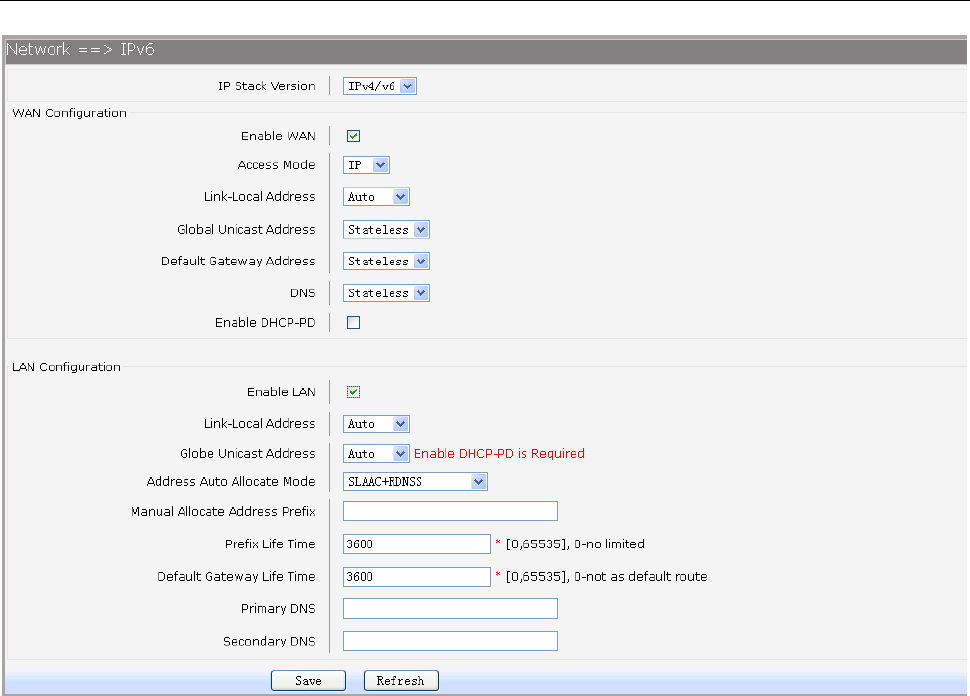Click the 'Access Mode' label
The height and width of the screenshot is (696, 970).
pyautogui.click(x=277, y=165)
